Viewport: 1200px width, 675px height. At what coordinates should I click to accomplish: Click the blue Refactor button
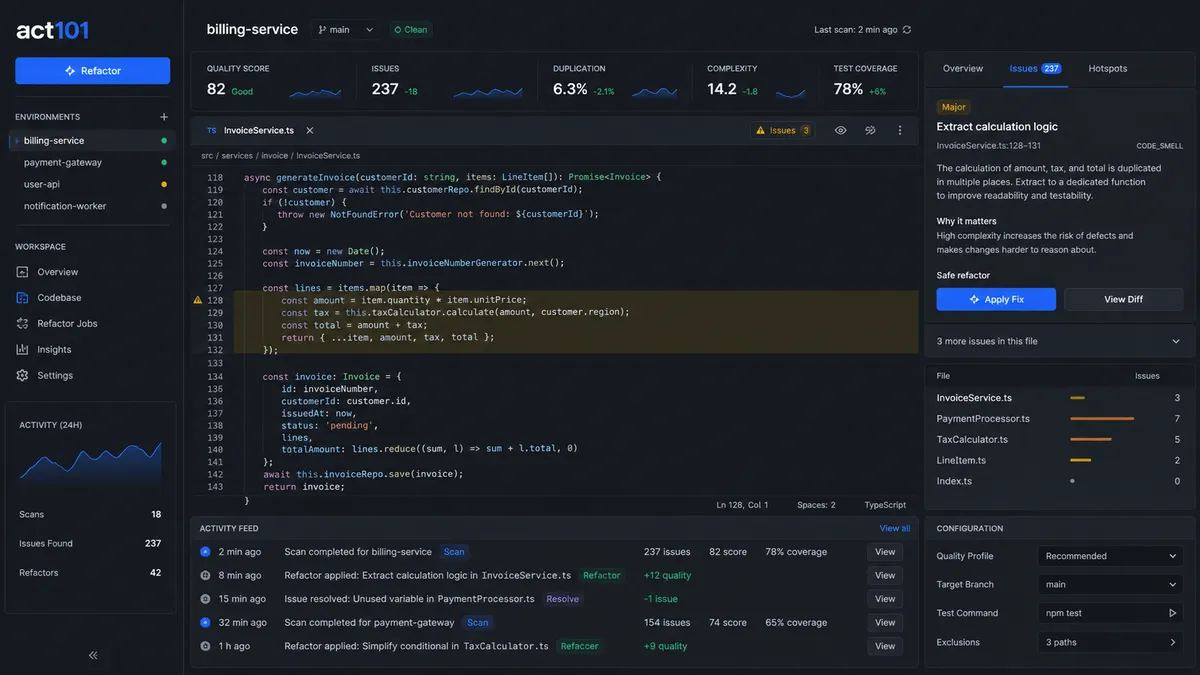pos(93,71)
